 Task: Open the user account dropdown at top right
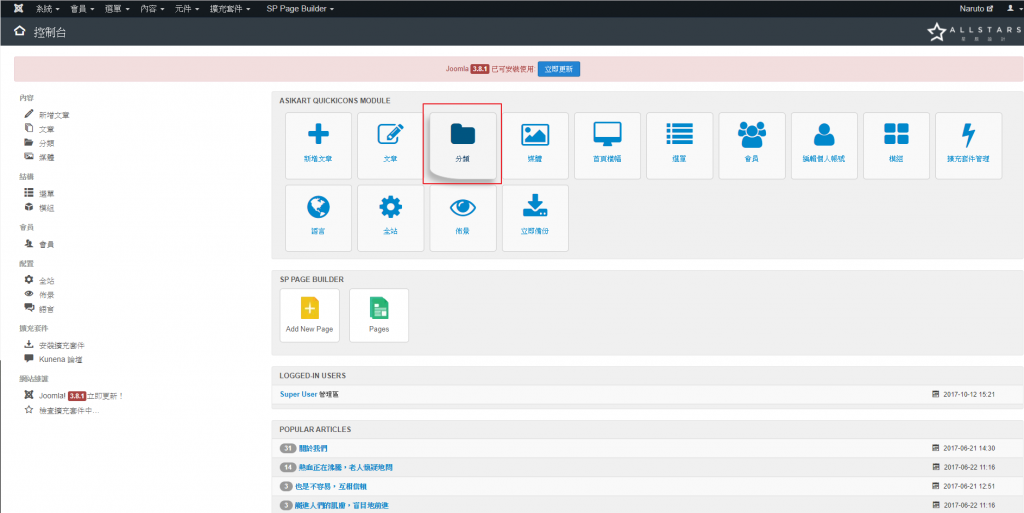tap(1011, 8)
